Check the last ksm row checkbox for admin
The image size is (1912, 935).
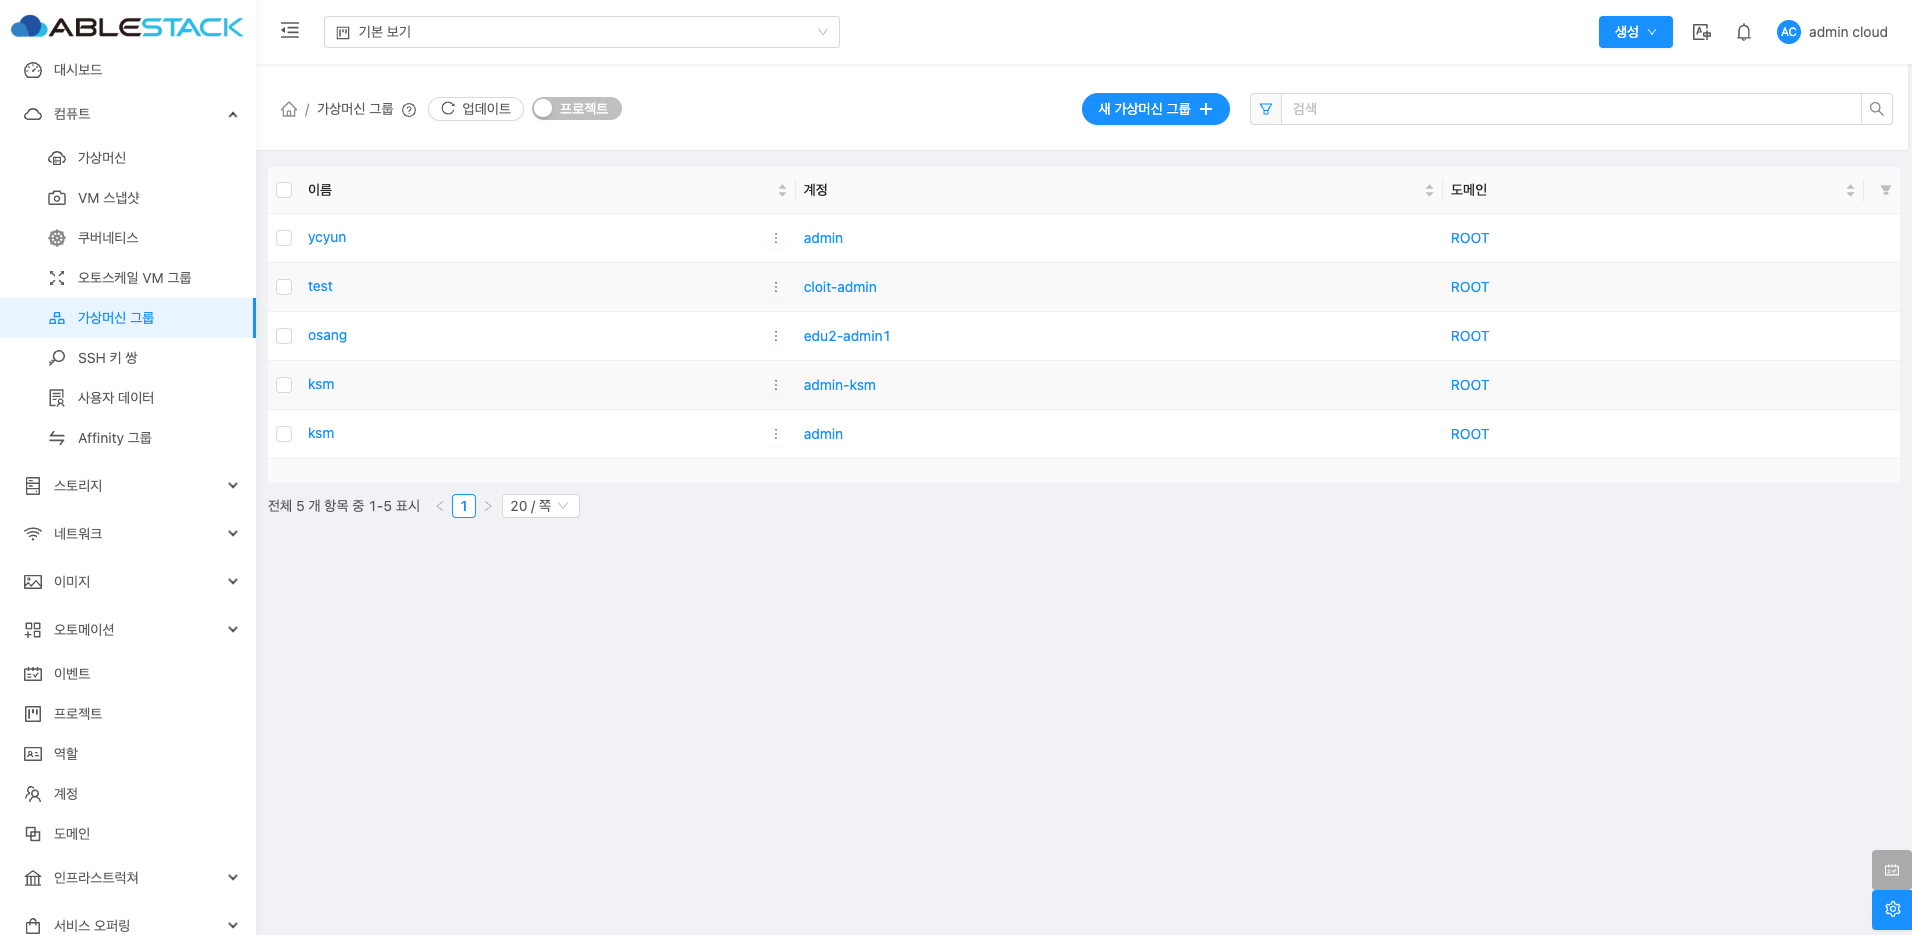pyautogui.click(x=284, y=434)
